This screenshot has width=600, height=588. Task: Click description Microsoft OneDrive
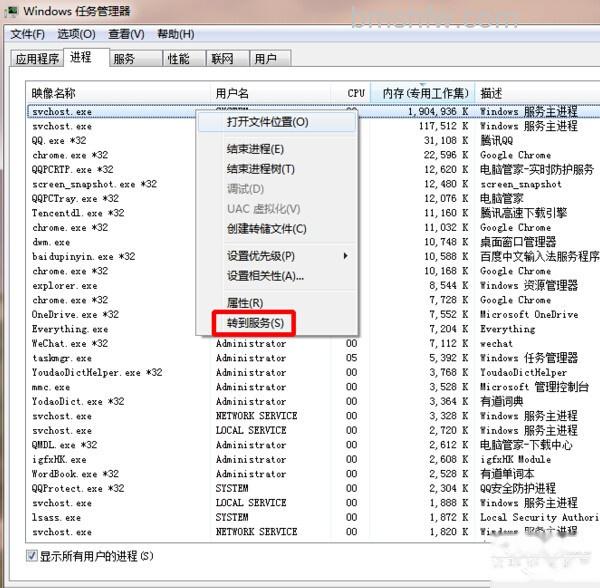click(529, 314)
